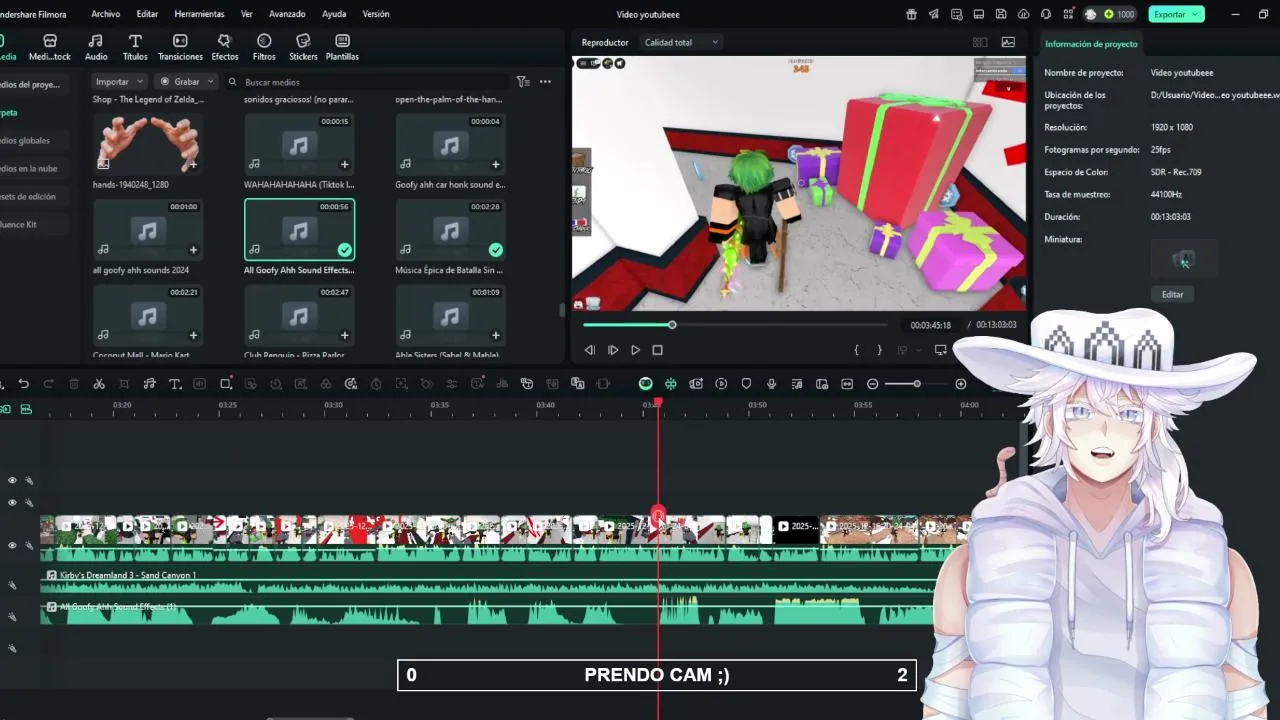This screenshot has height=720, width=1280.
Task: Click the cloud upload icon in the title bar
Action: point(1023,14)
